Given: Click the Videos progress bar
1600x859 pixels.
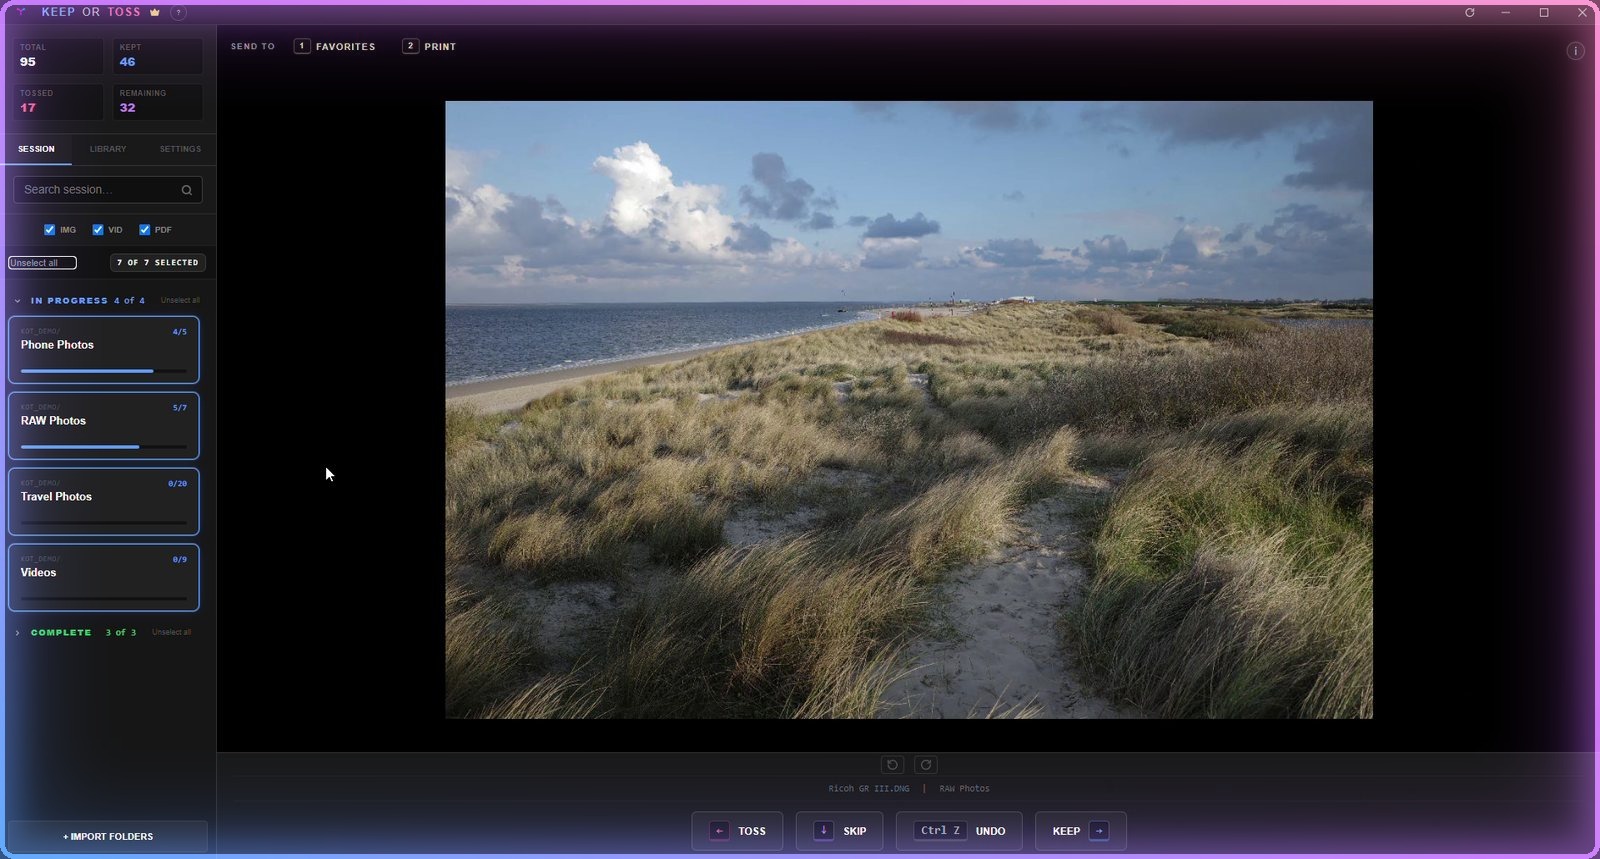Looking at the screenshot, I should click(x=104, y=599).
